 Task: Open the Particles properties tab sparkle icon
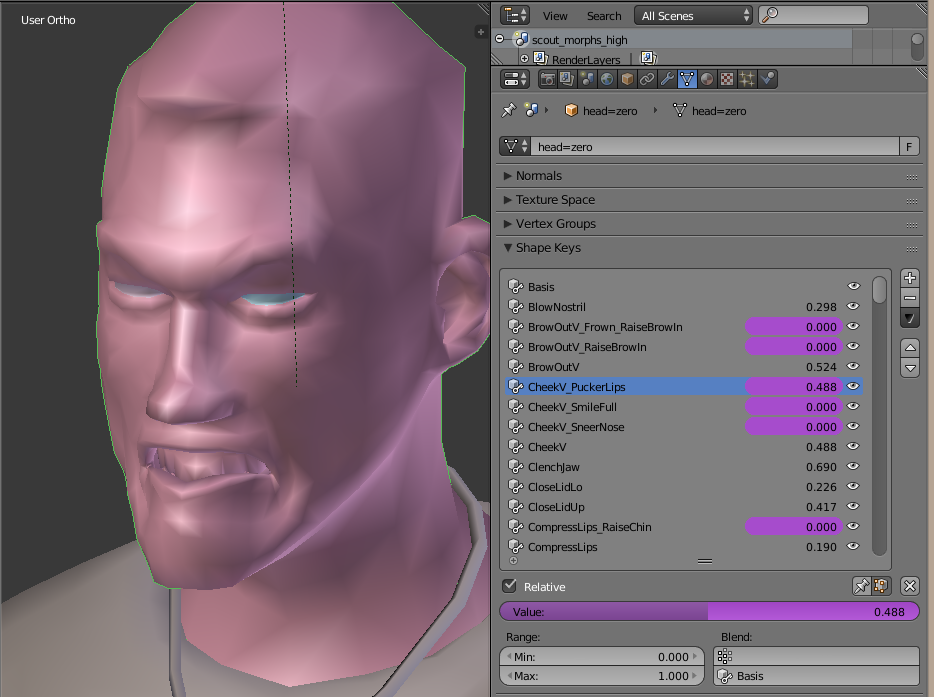pos(747,79)
